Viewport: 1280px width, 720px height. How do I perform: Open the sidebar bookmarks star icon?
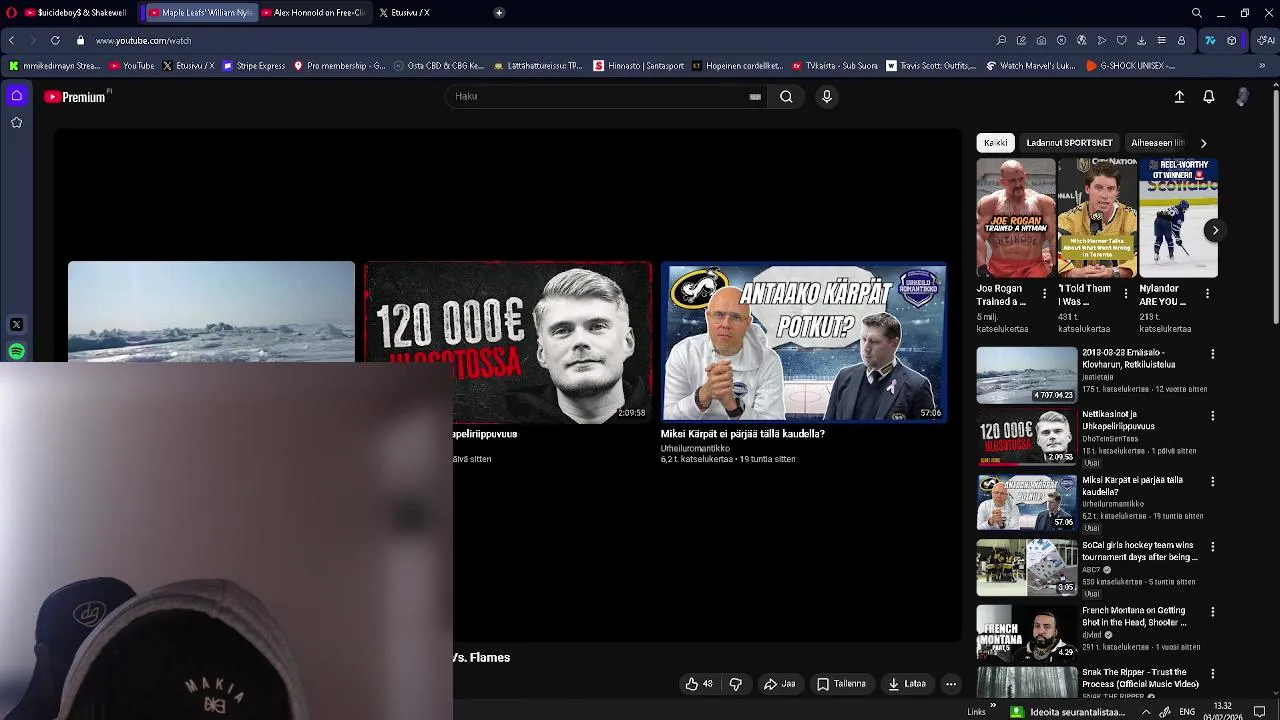pyautogui.click(x=16, y=122)
